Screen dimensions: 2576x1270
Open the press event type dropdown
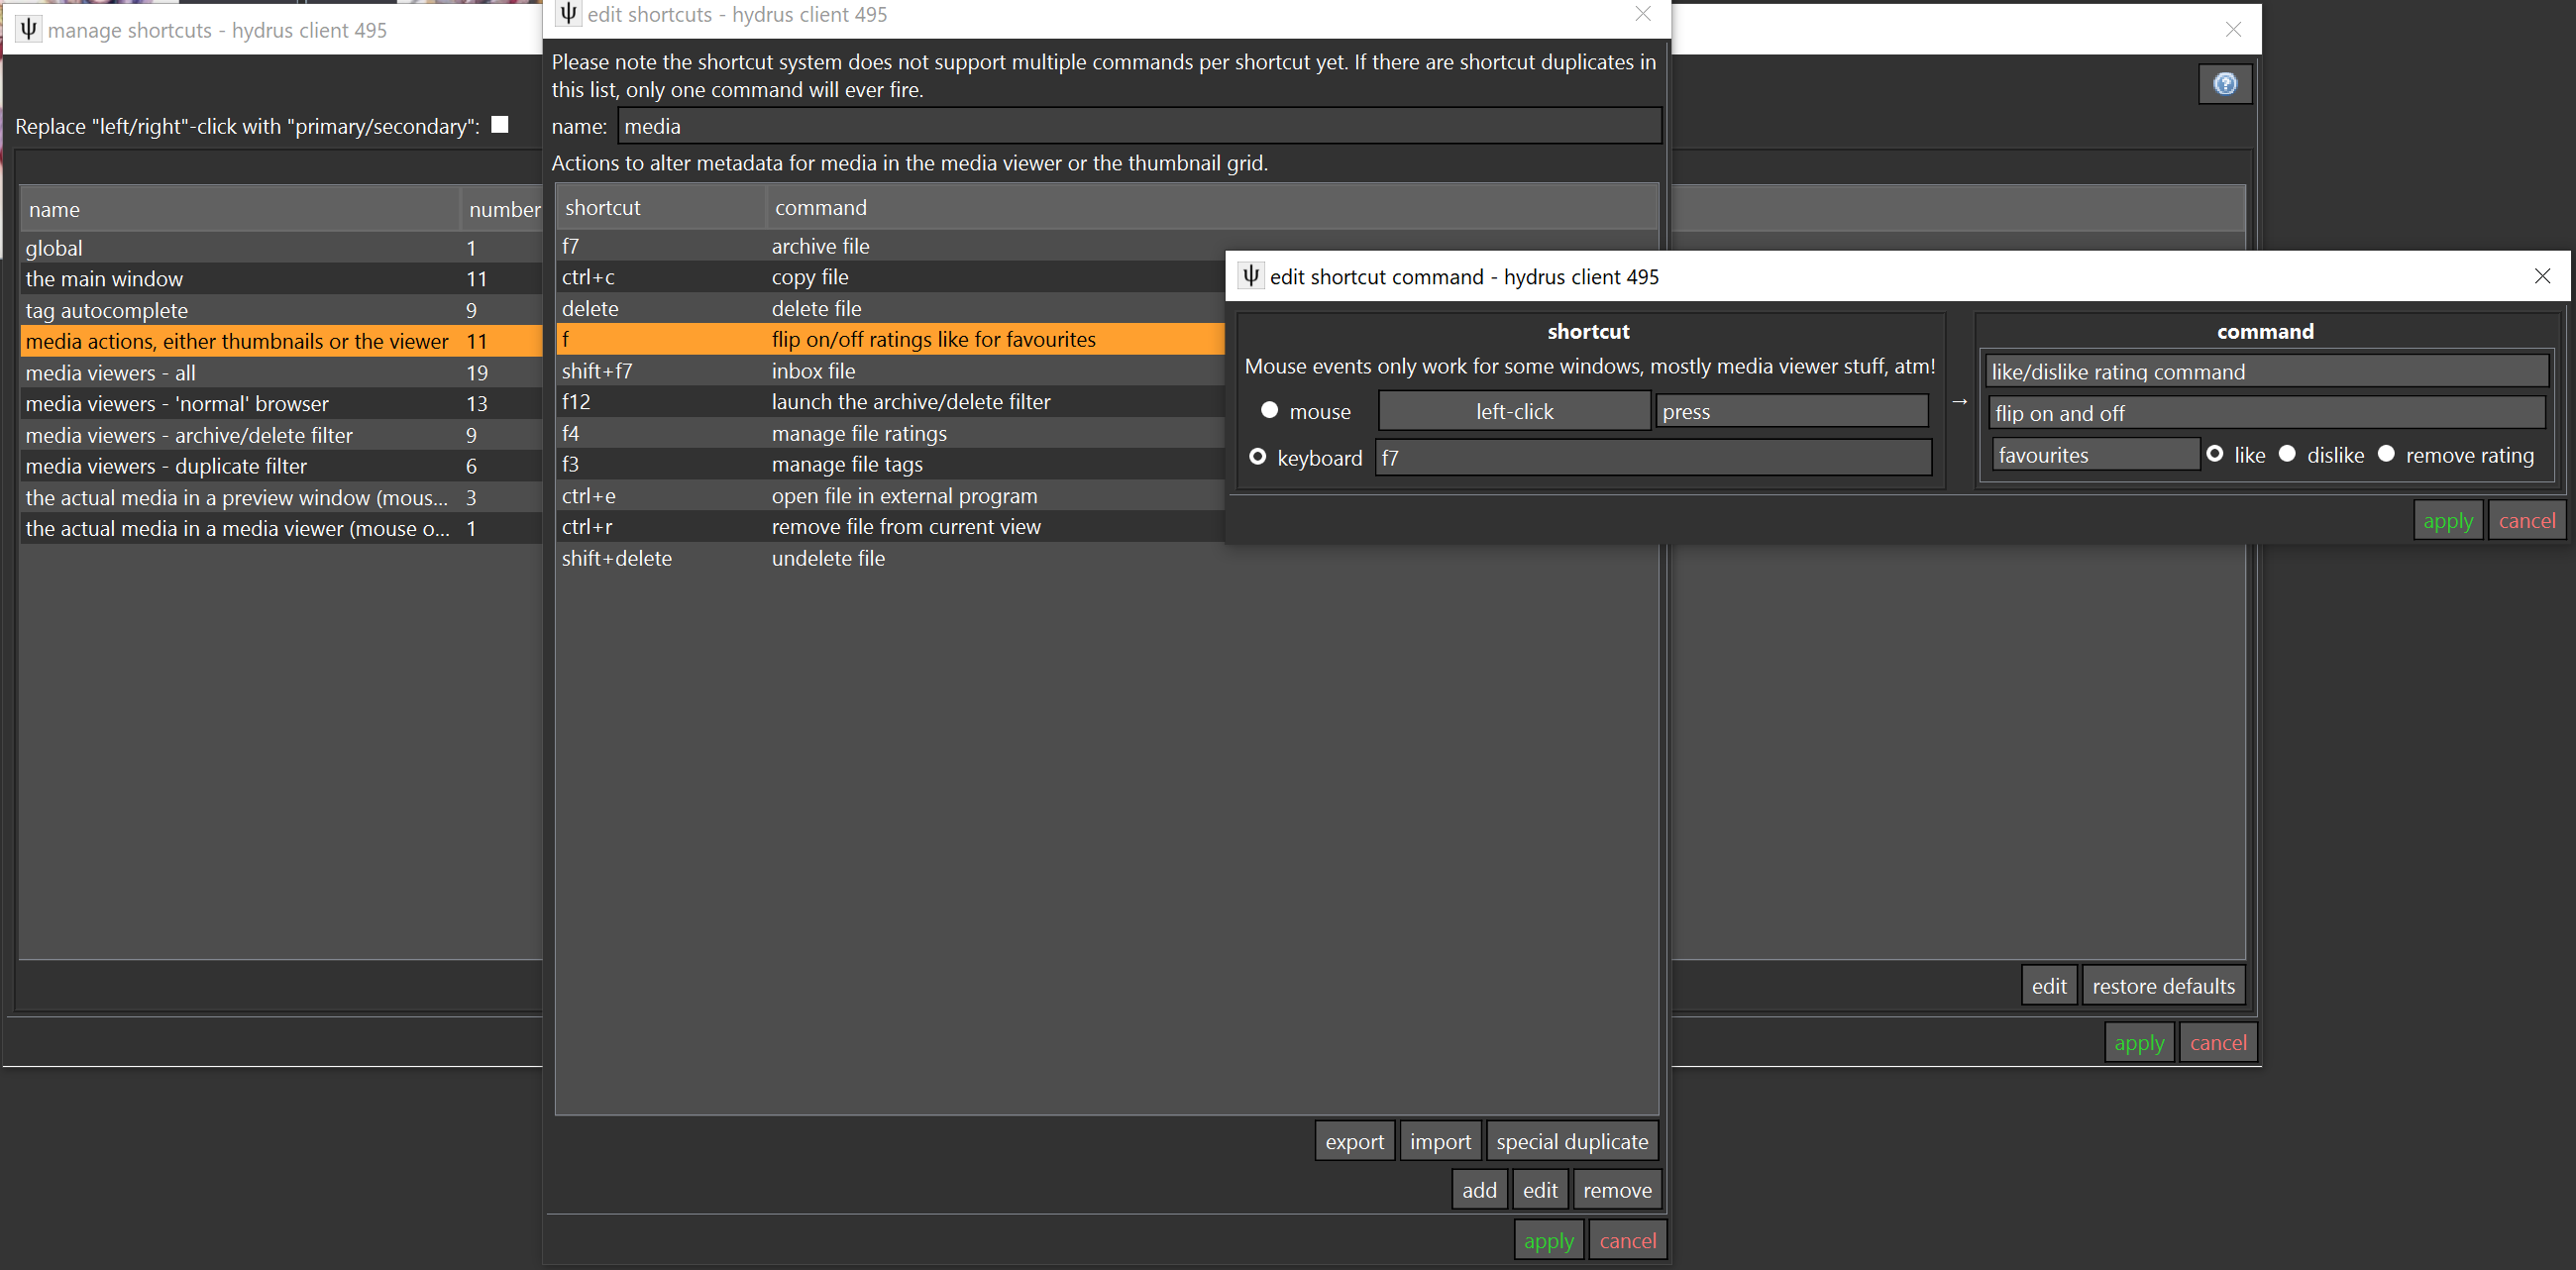[x=1790, y=410]
